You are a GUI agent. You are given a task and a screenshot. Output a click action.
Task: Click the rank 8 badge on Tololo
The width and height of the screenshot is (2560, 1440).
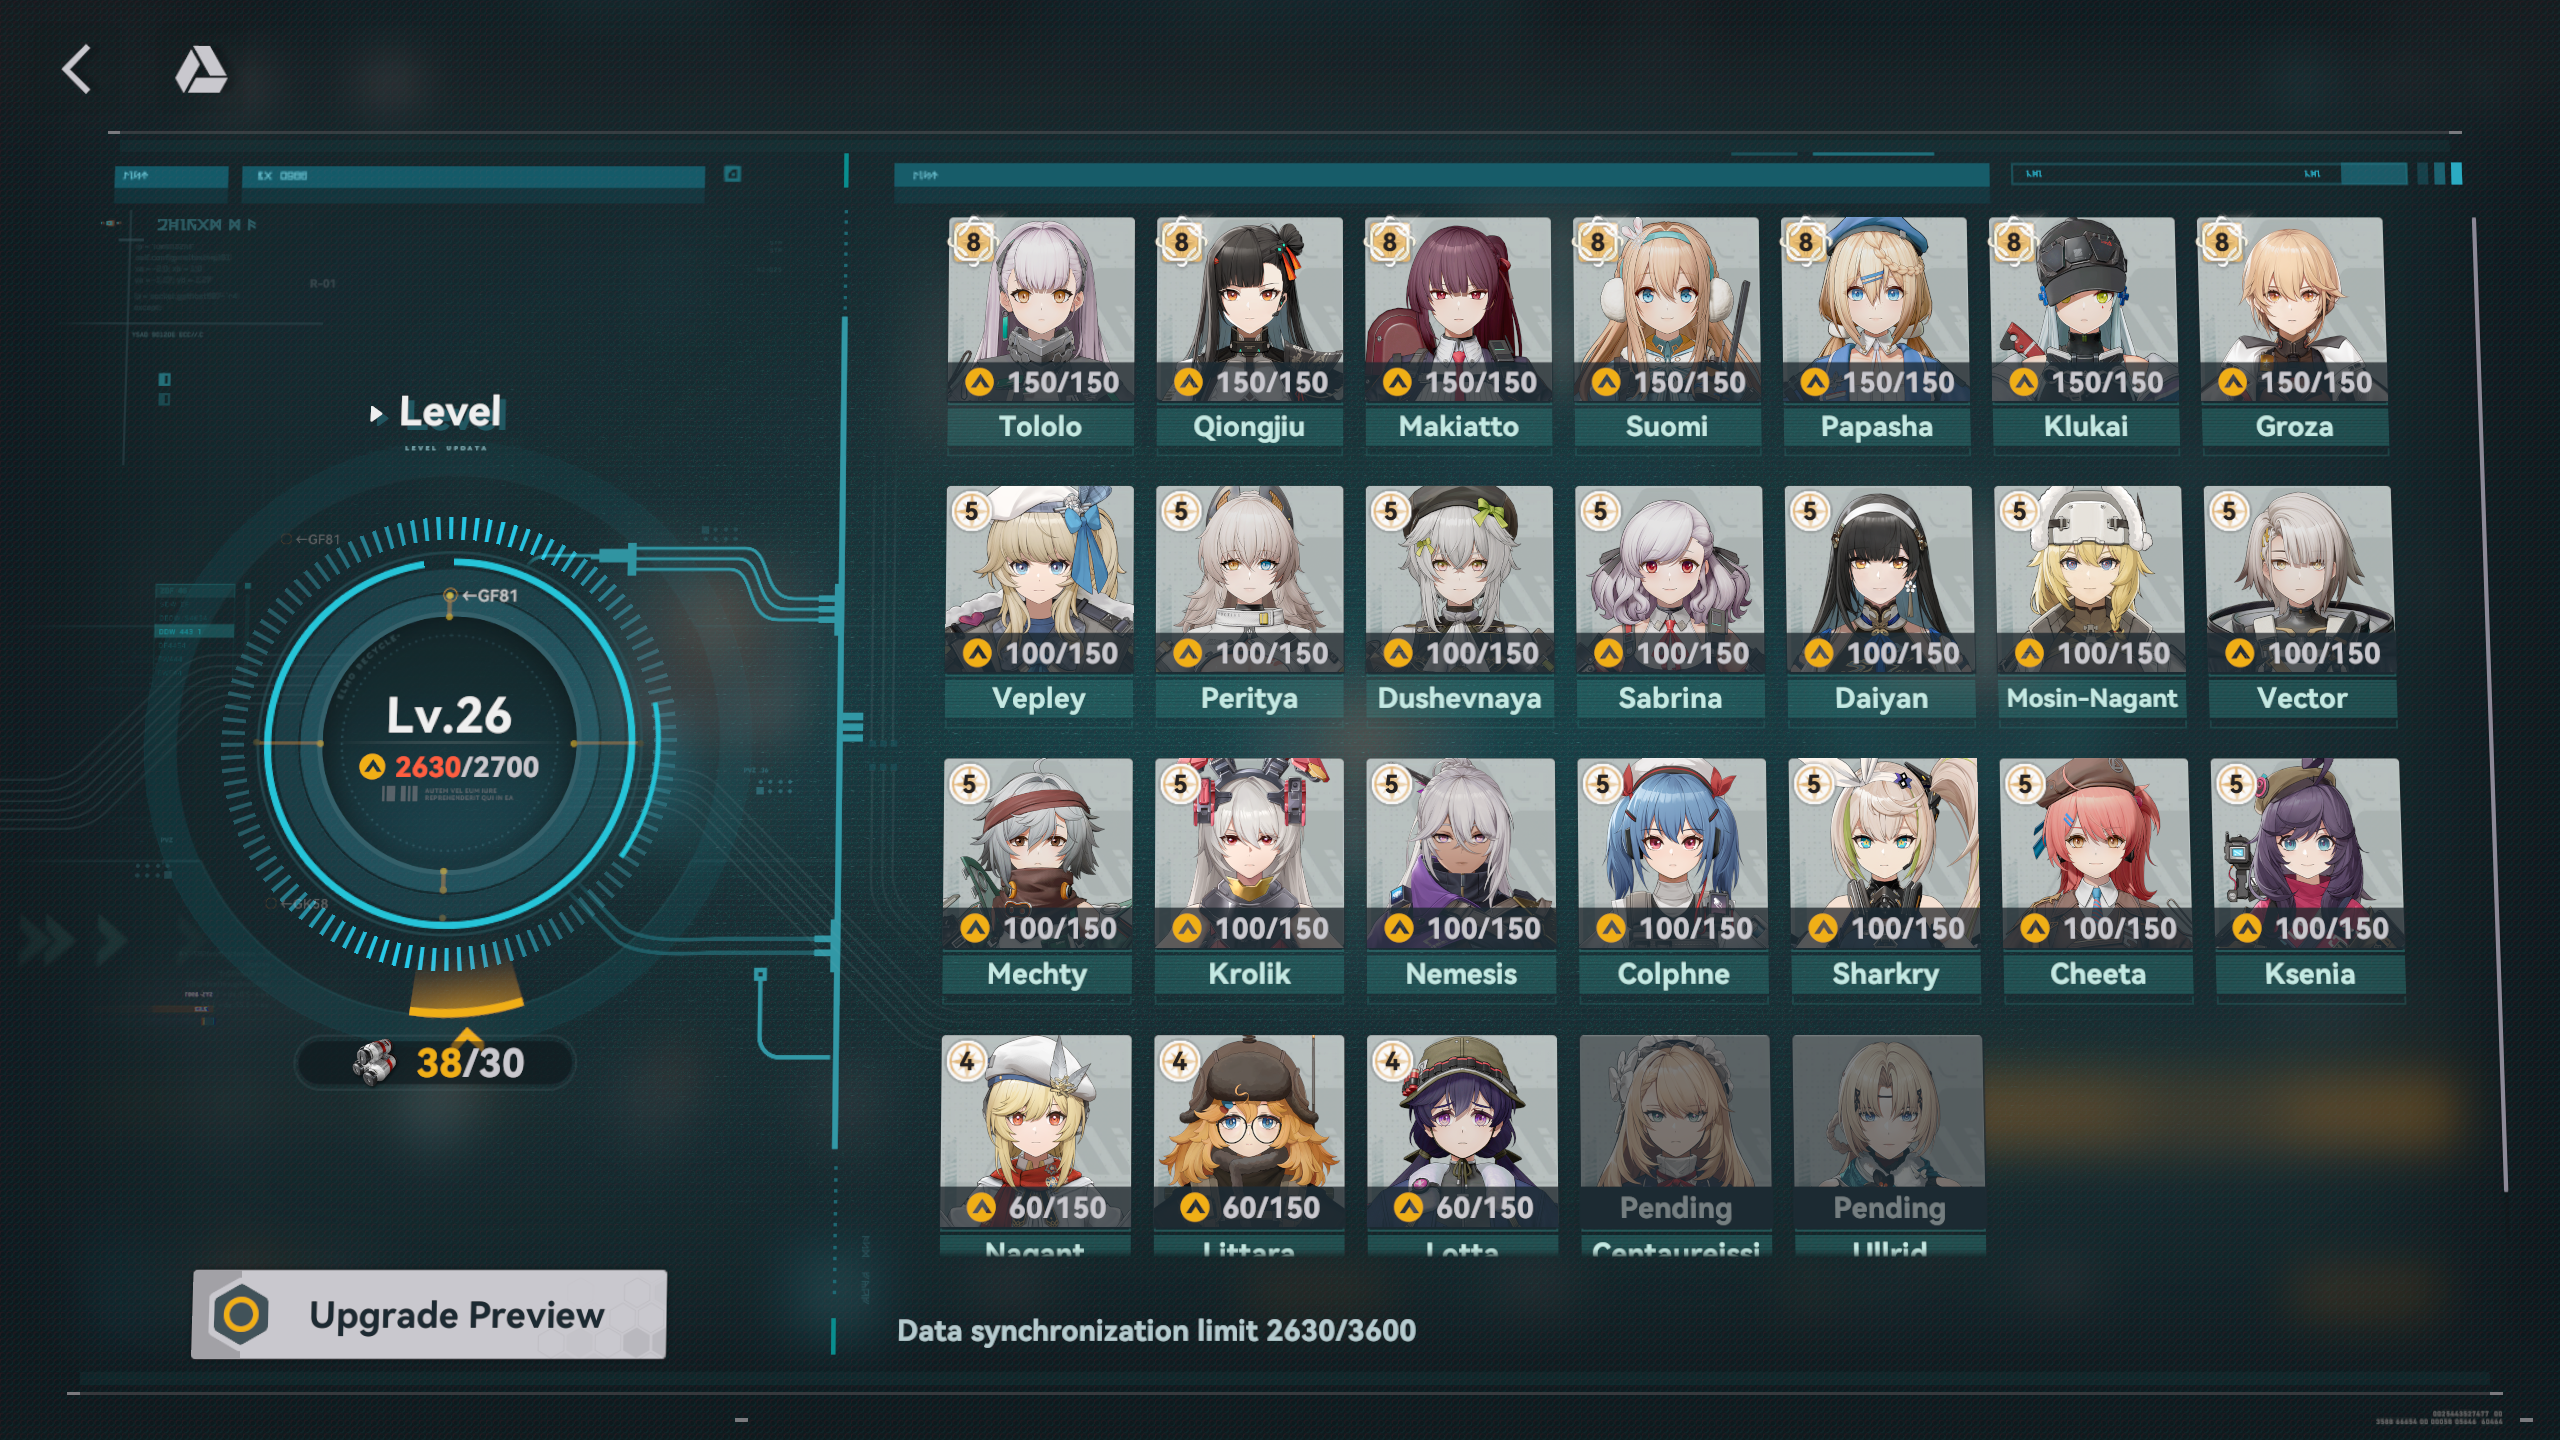point(973,242)
